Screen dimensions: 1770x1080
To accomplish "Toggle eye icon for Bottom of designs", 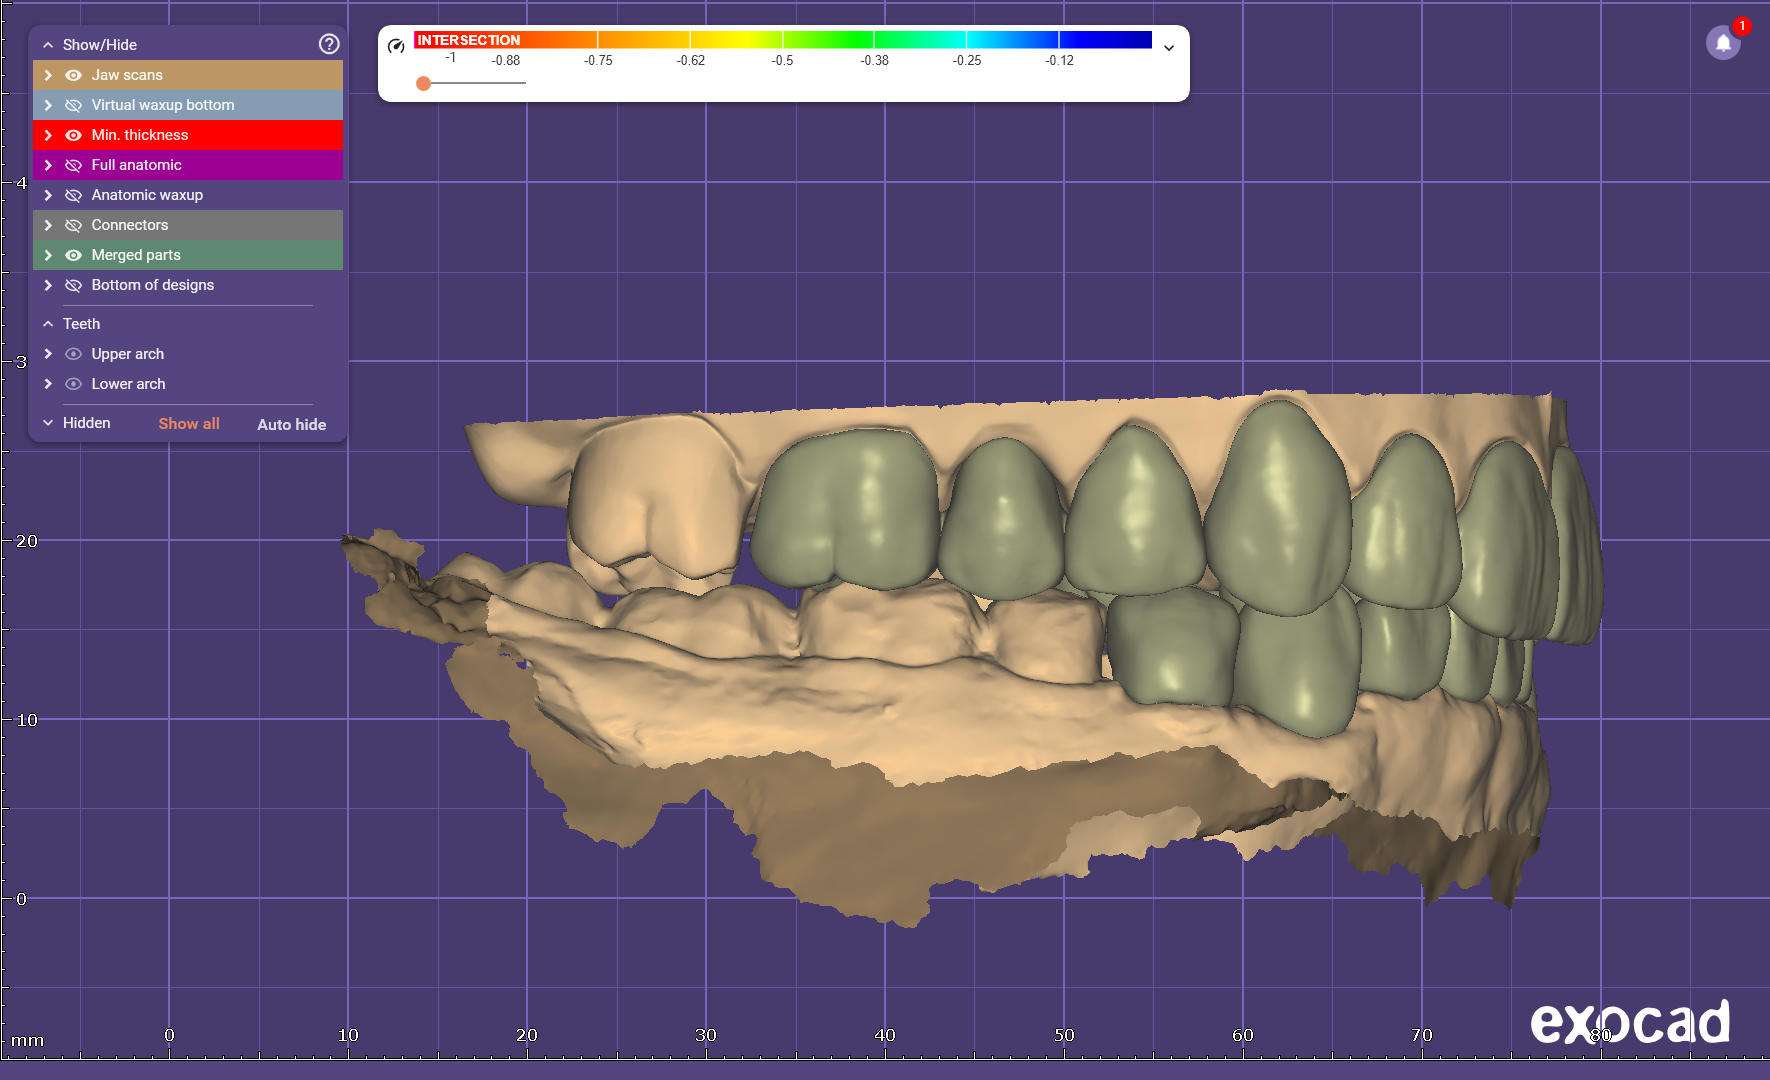I will (x=73, y=285).
